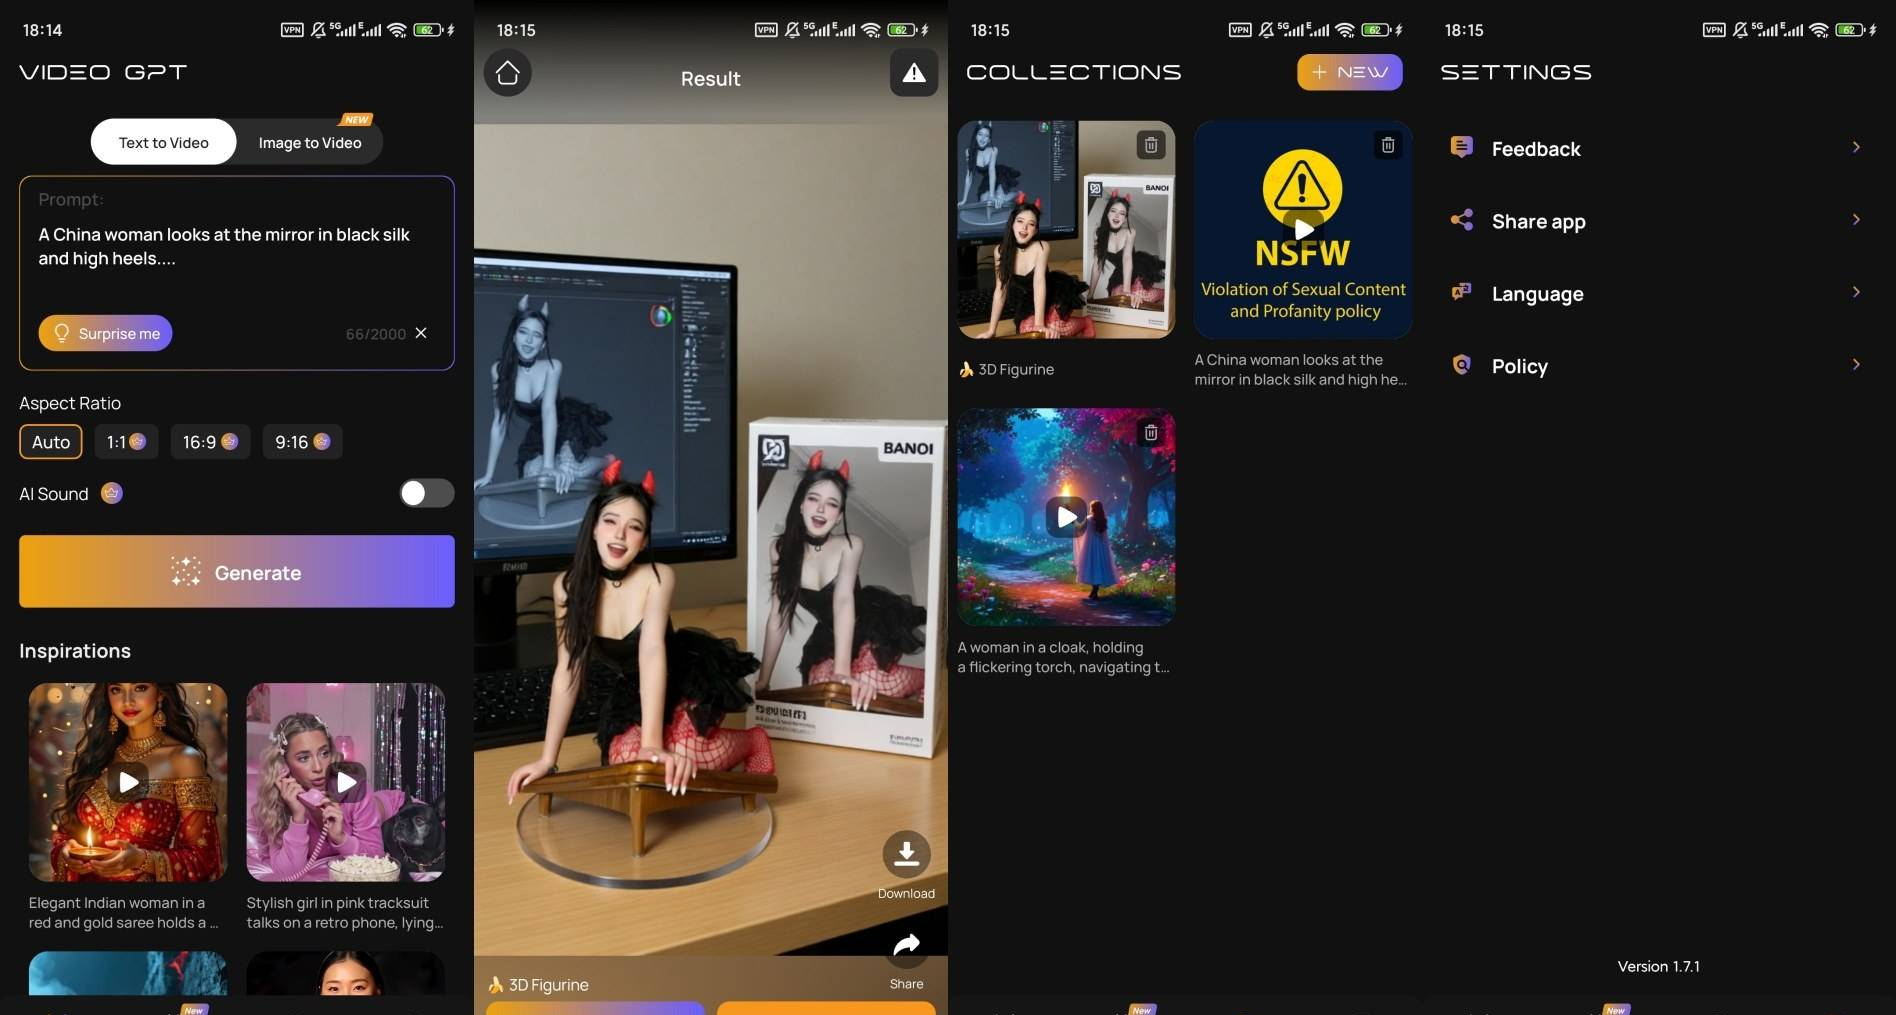Viewport: 1896px width, 1015px height.
Task: Play the woman in a cloak video
Action: tap(1066, 517)
